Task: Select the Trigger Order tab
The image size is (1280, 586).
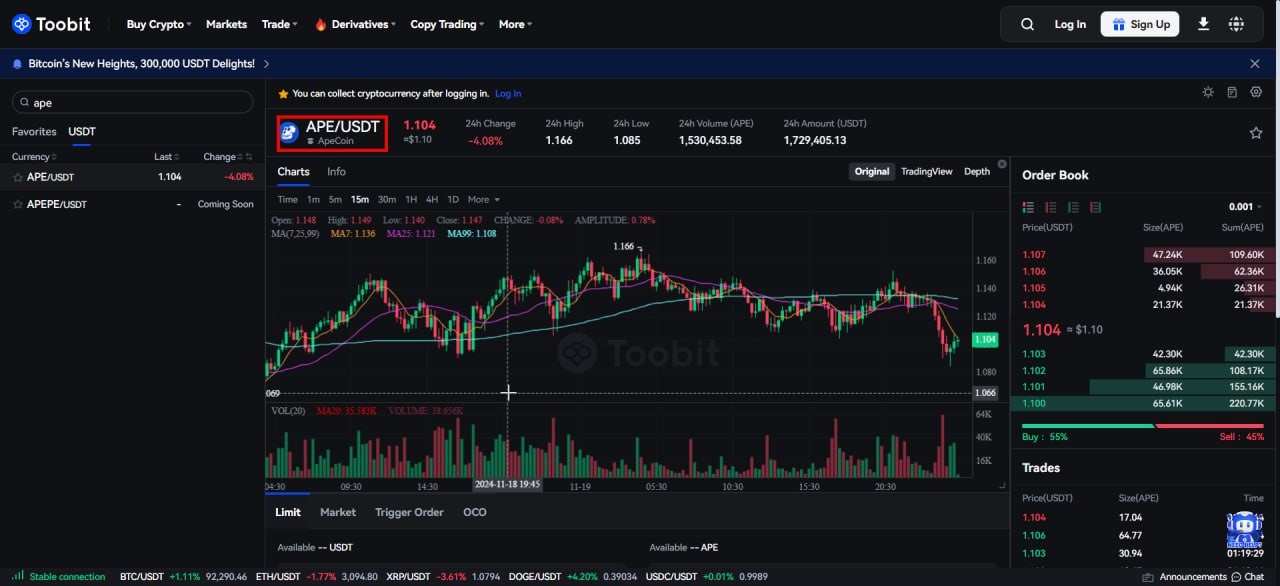Action: tap(409, 512)
